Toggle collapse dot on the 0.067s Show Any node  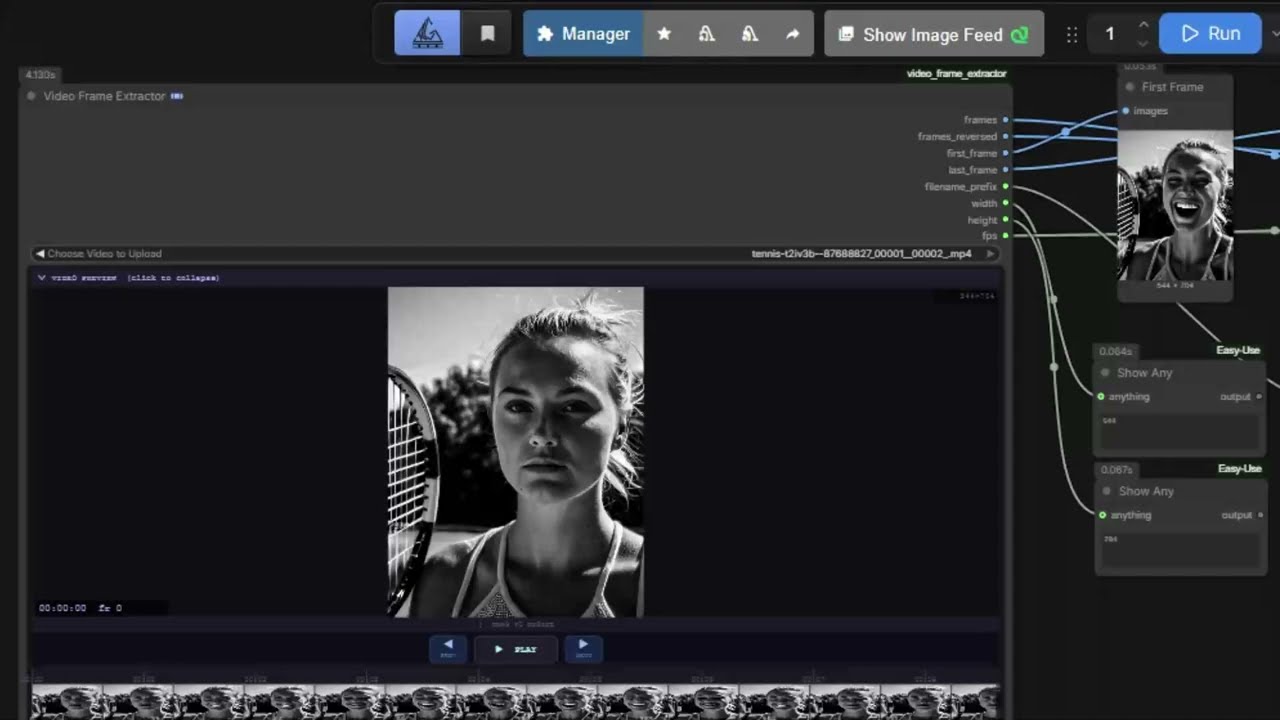click(x=1106, y=491)
